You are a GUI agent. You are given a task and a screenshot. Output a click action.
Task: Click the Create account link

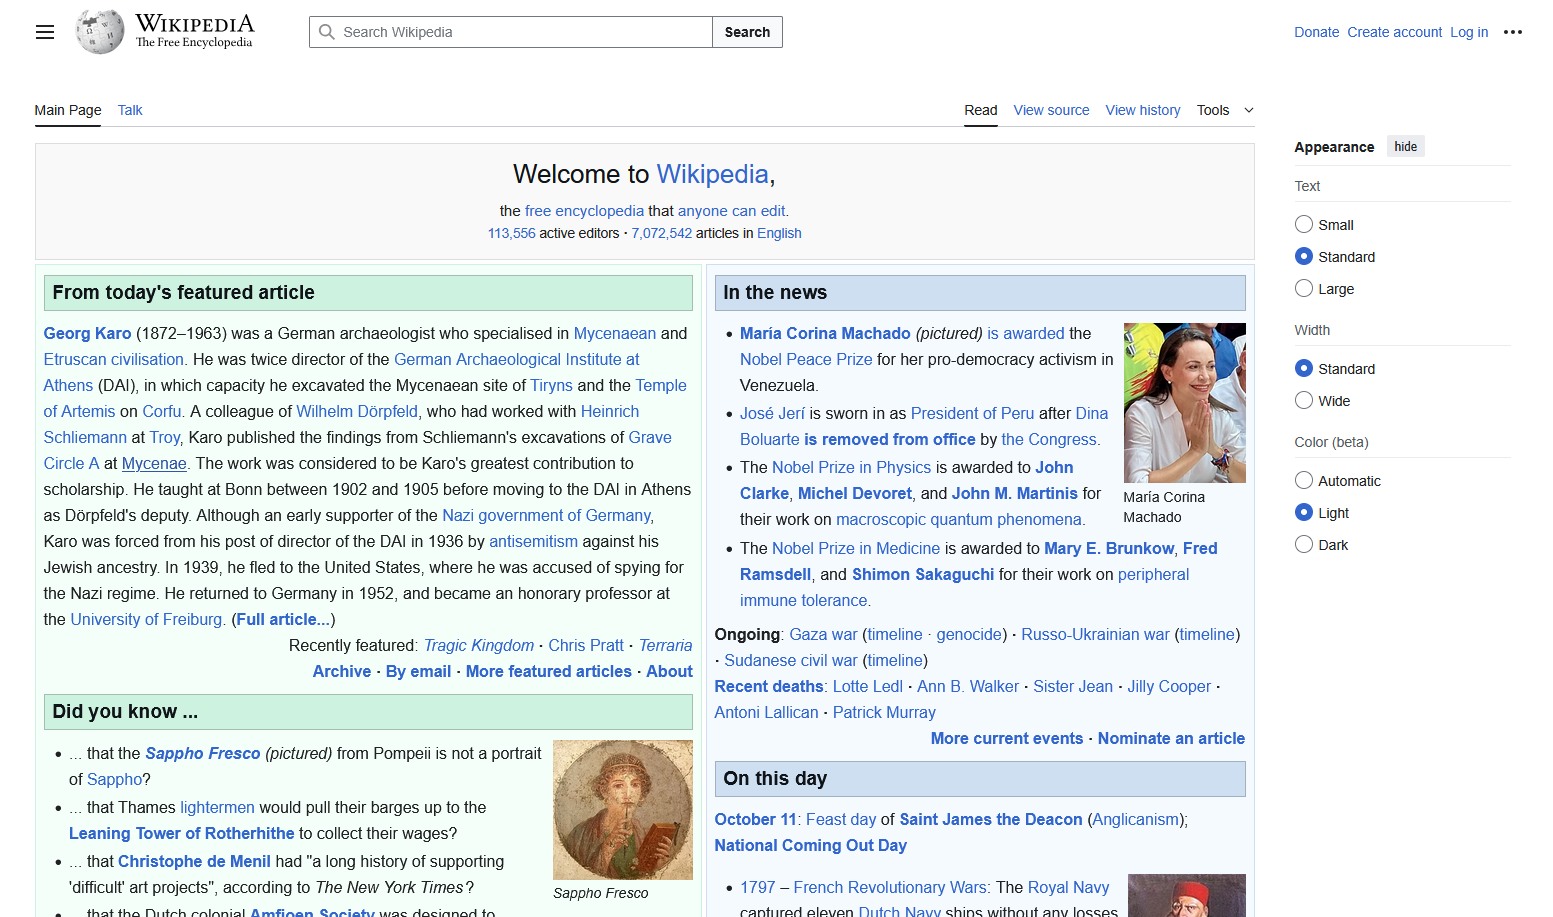coord(1394,32)
